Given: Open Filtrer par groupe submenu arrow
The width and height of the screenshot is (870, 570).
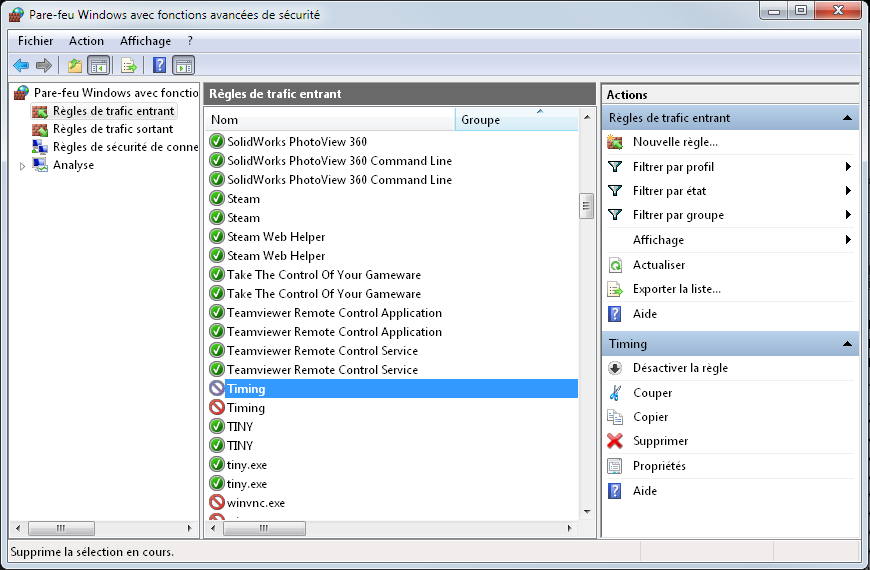Looking at the screenshot, I should pos(848,215).
